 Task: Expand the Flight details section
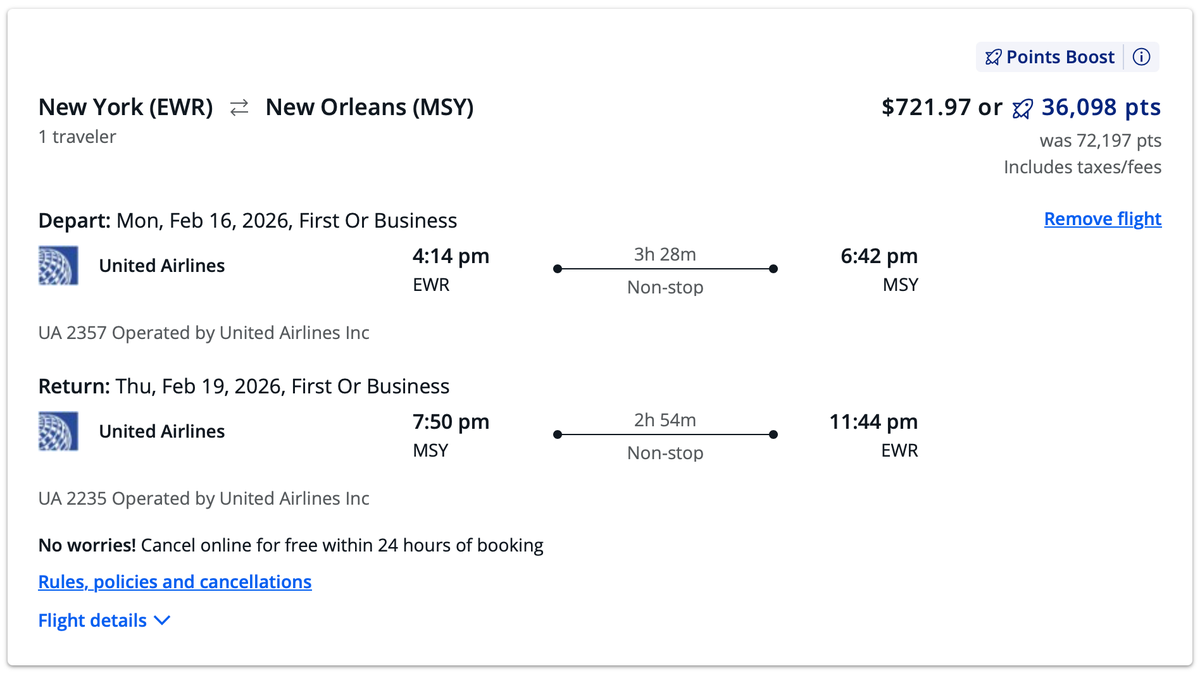(92, 620)
